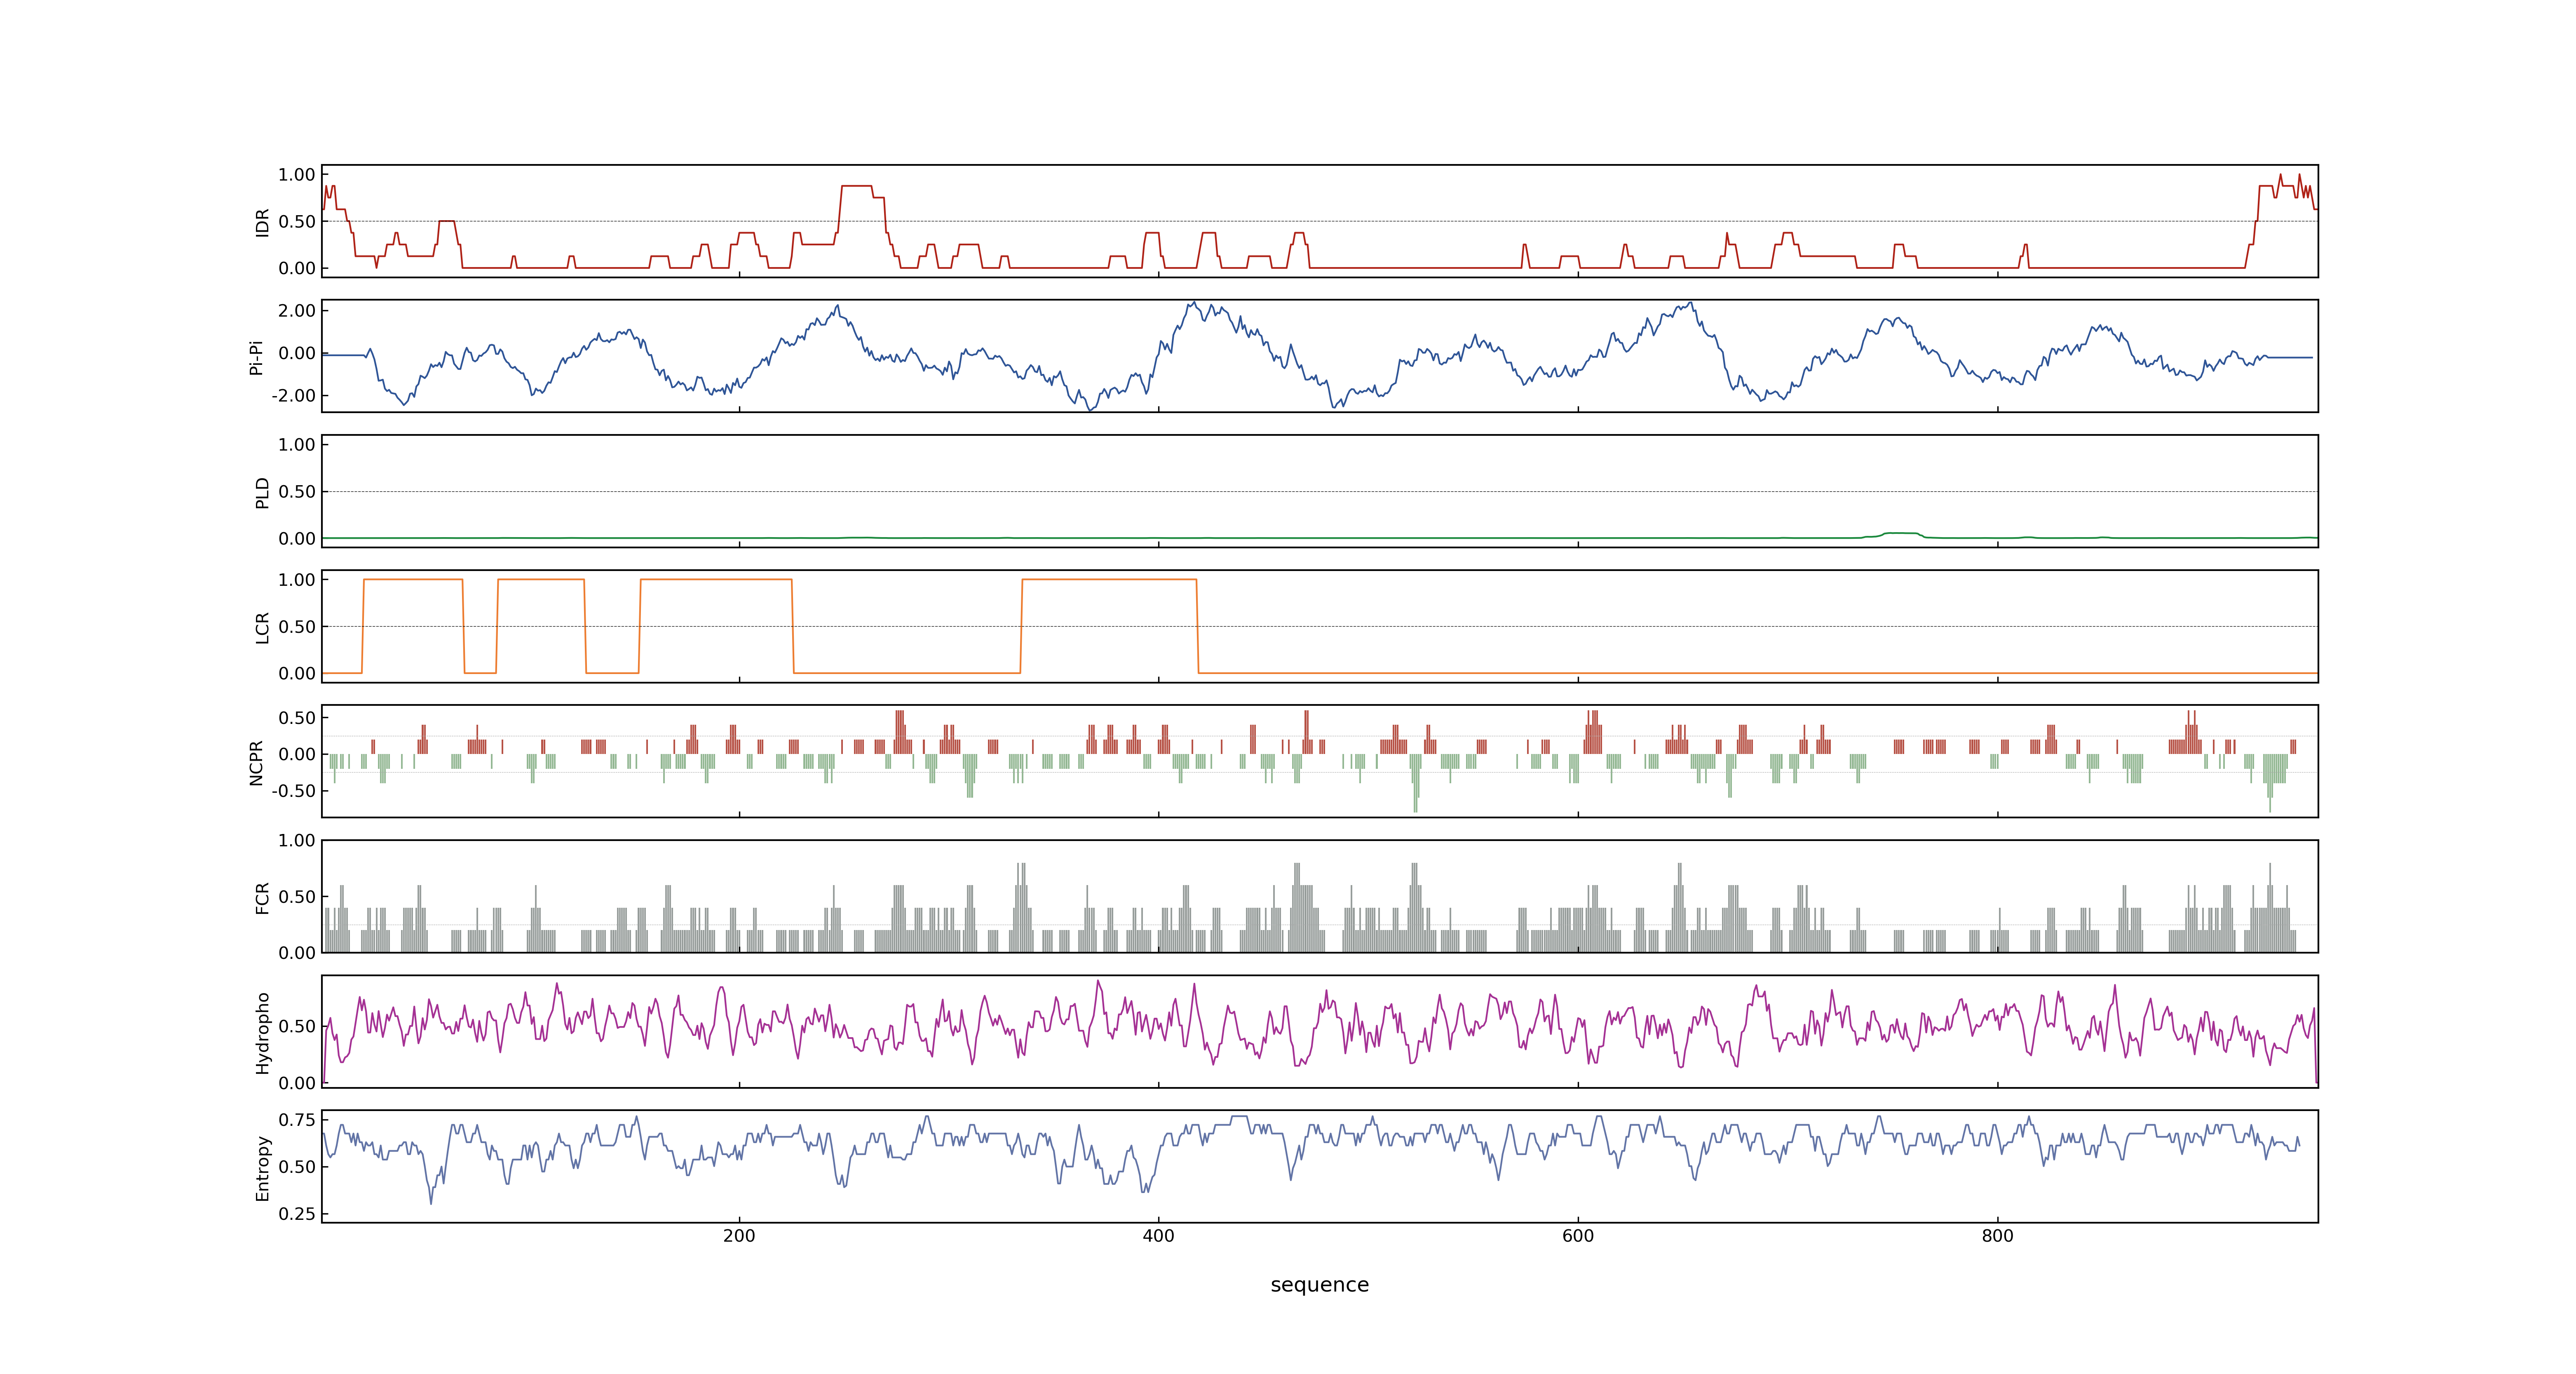Screen dimensions: 2576x1374
Task: Click the Pi-Pi y-axis label
Action: tap(256, 357)
